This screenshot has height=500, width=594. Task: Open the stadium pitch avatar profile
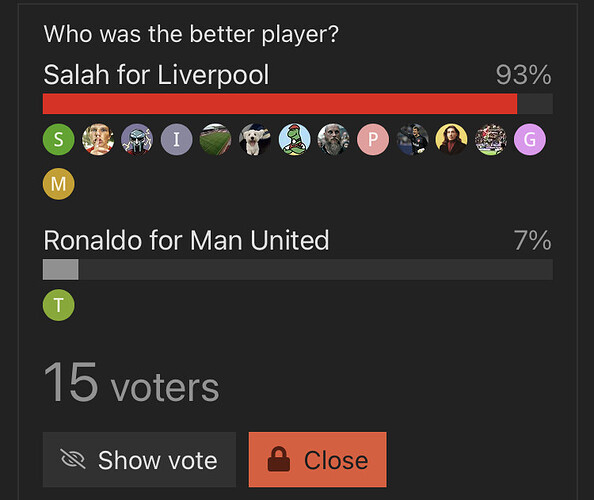click(216, 139)
